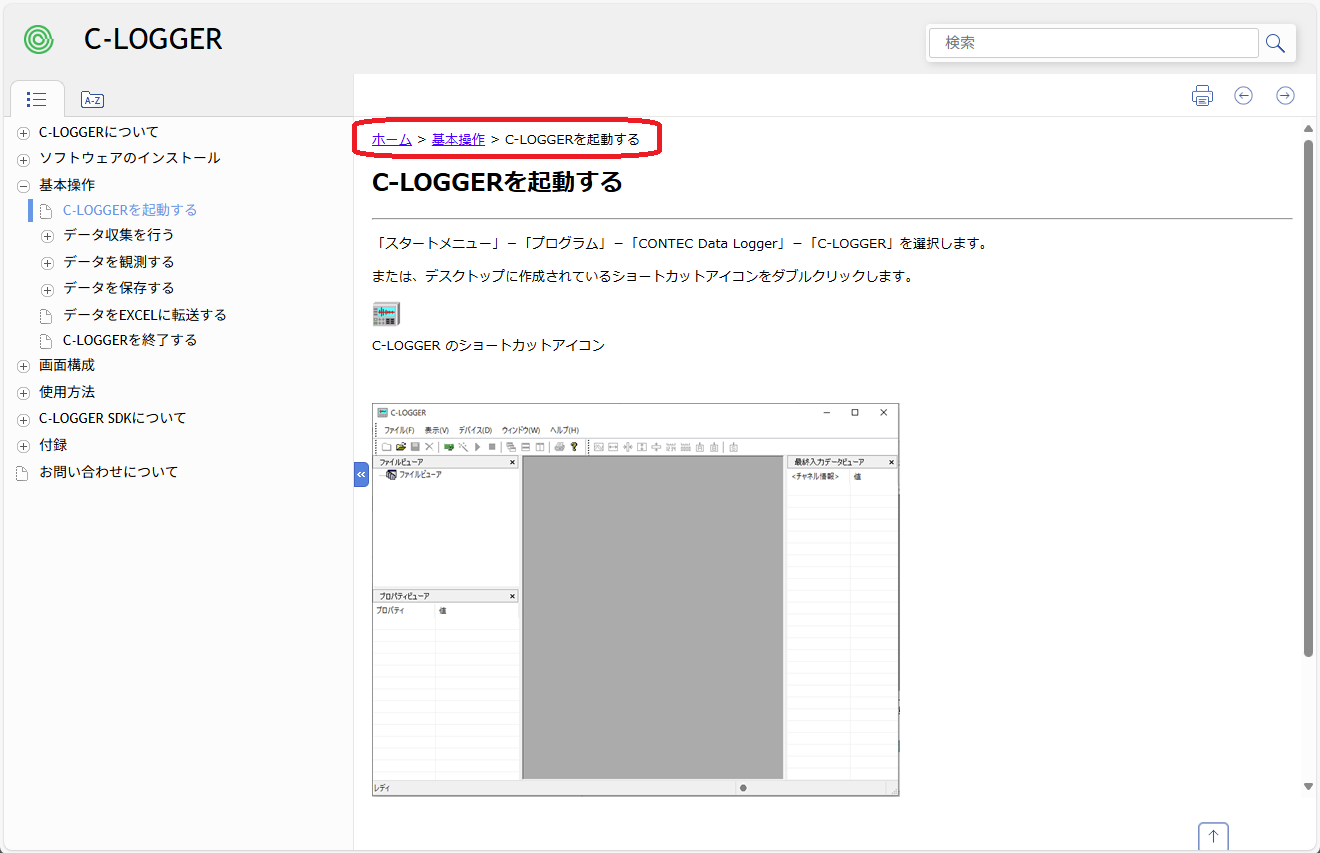The height and width of the screenshot is (853, 1320).
Task: Collapse the 基本操作 section
Action: [23, 186]
